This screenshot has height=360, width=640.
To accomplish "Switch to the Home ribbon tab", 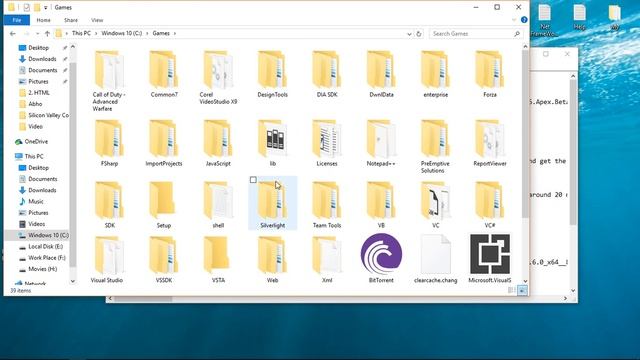I will 43,20.
